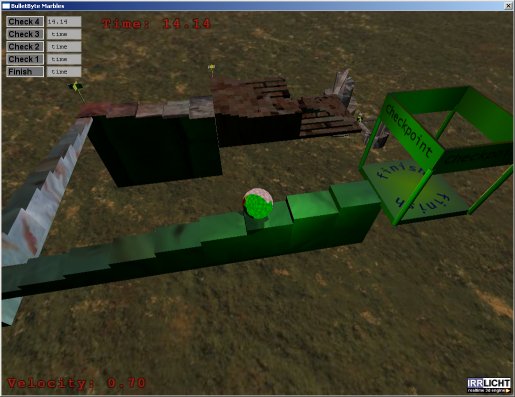
Task: Click the Finish button
Action: click(x=25, y=72)
